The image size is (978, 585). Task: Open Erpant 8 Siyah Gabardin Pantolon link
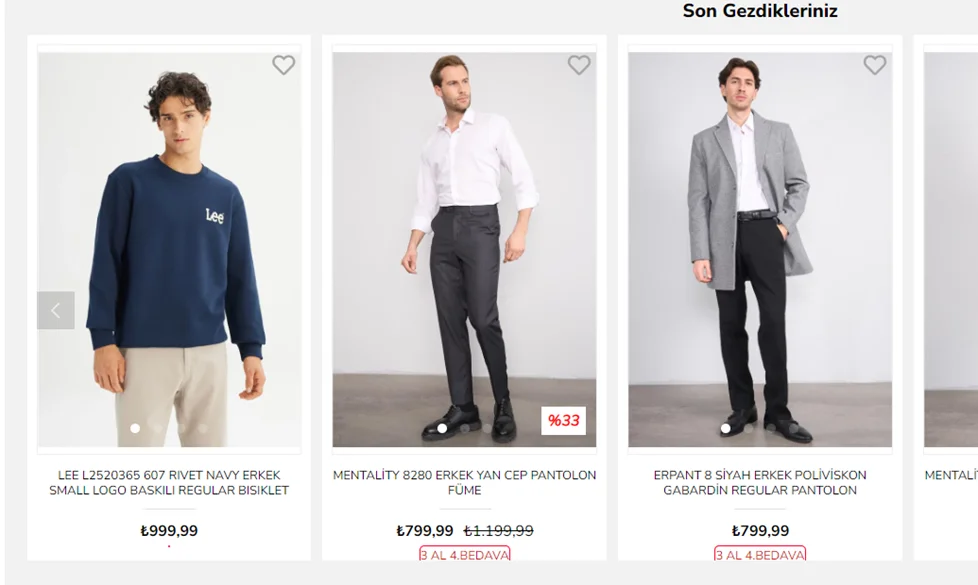point(760,483)
